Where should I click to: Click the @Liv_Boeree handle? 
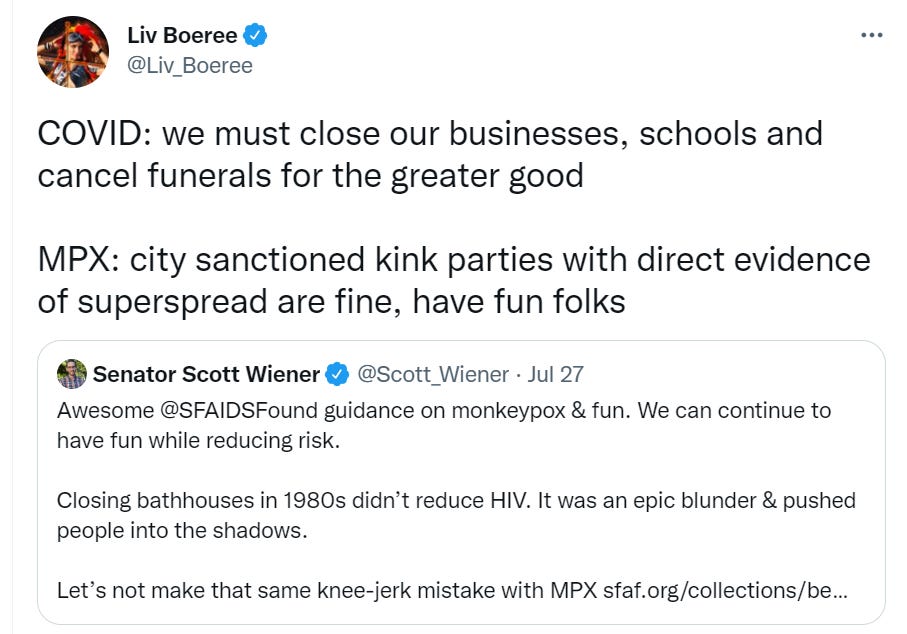(x=190, y=66)
